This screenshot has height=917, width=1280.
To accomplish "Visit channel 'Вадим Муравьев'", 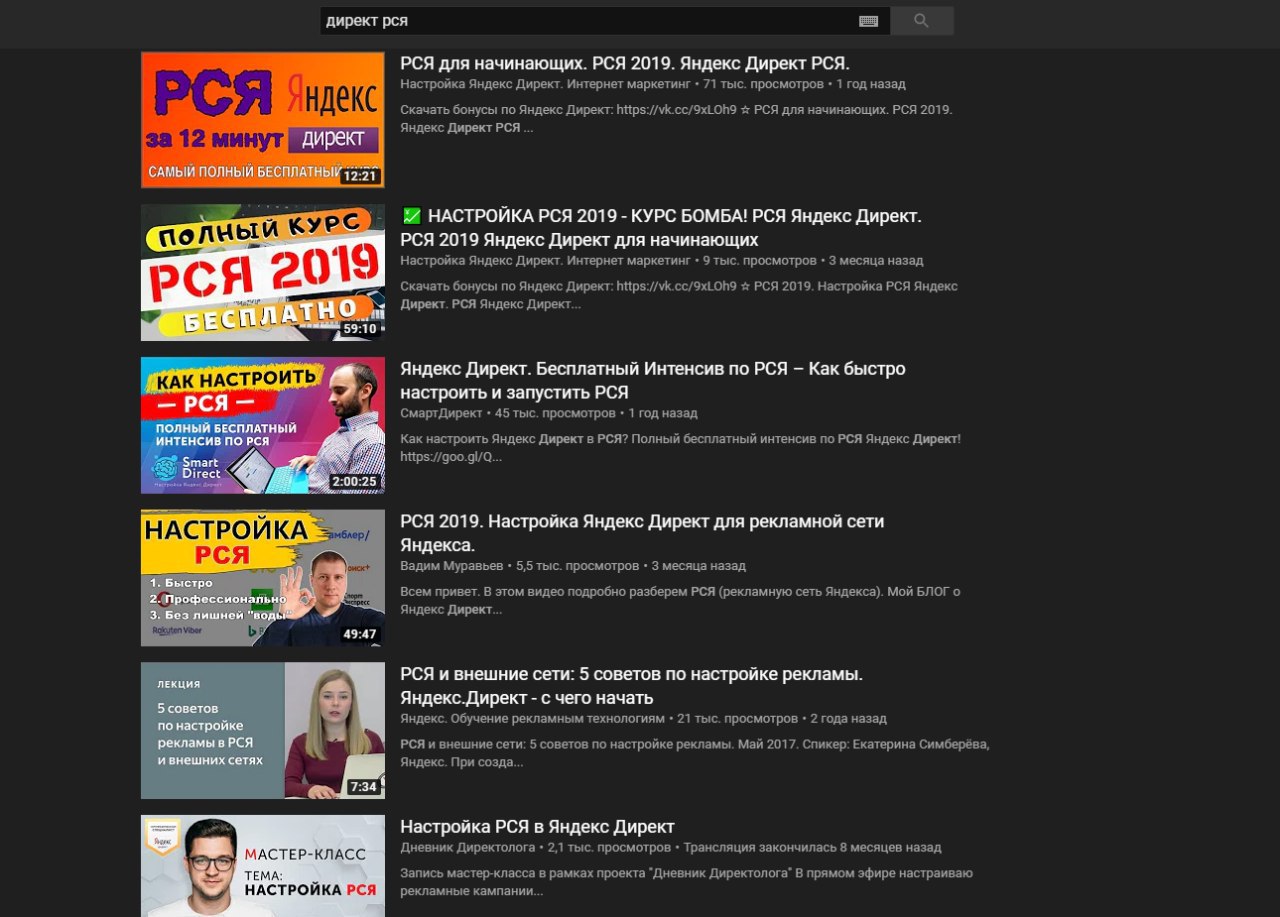I will [x=452, y=566].
